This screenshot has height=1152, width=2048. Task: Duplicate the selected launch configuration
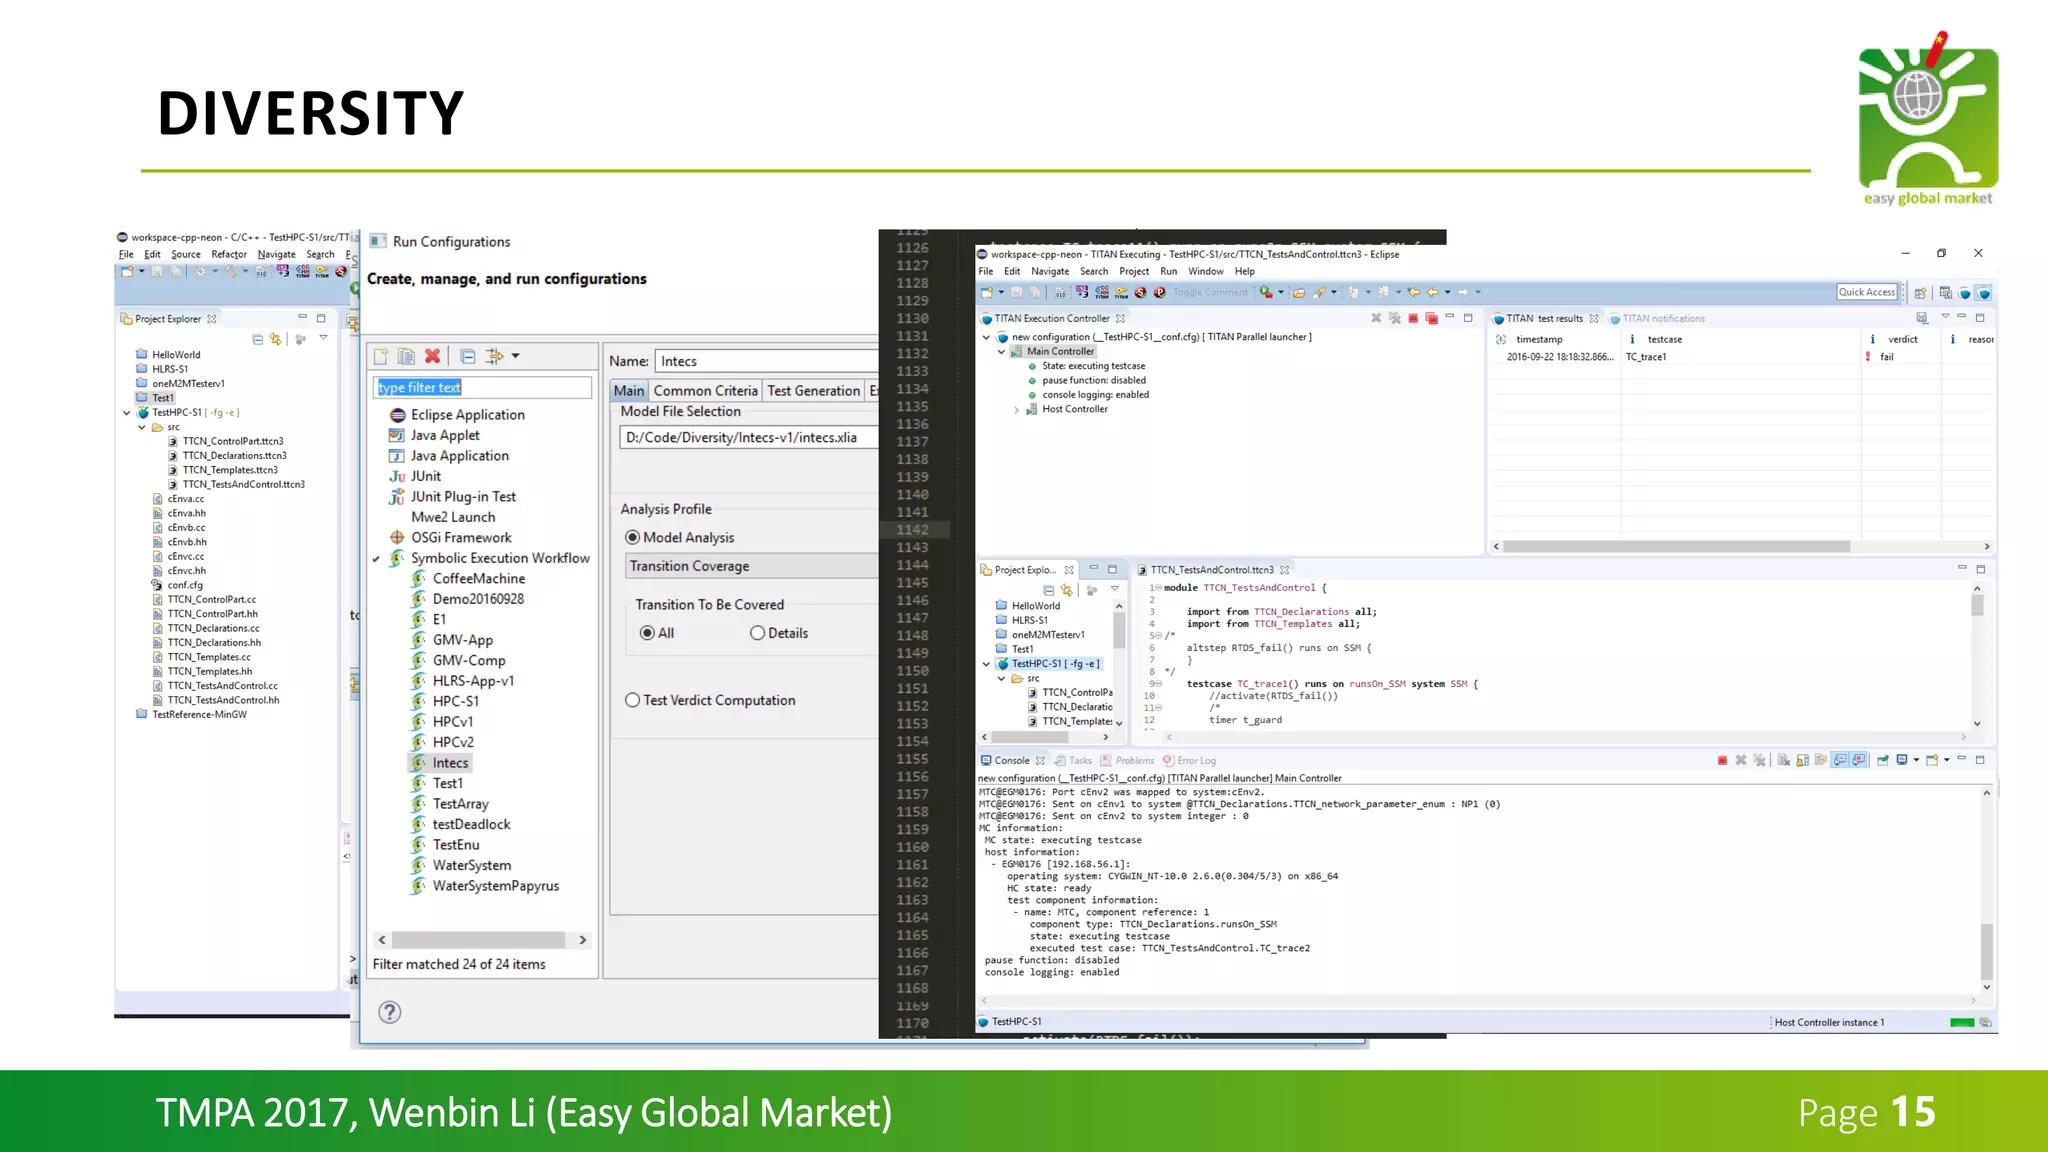pyautogui.click(x=406, y=356)
